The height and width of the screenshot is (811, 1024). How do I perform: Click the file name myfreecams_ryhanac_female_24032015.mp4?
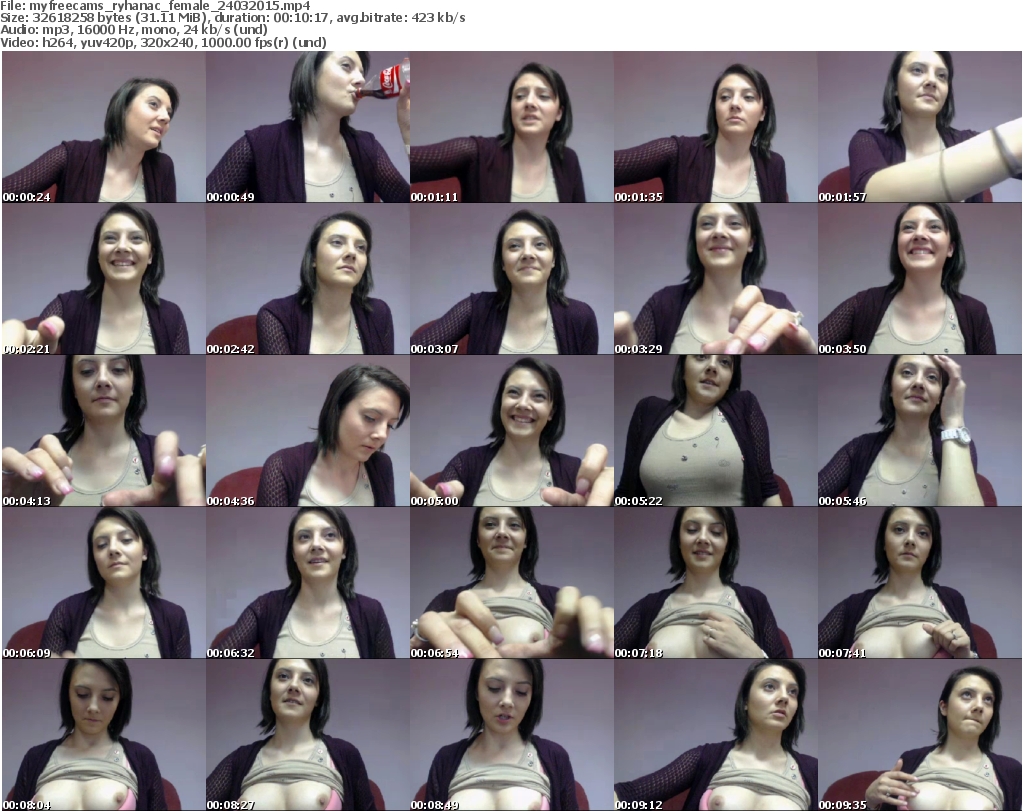tap(170, 6)
